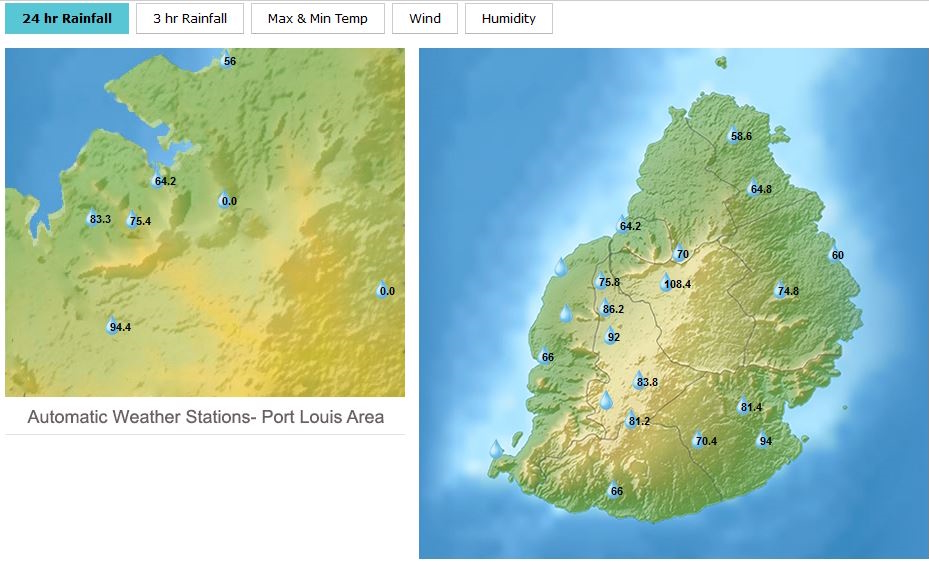
Task: Click the raindrop marker labeled 58.6
Action: [x=734, y=135]
